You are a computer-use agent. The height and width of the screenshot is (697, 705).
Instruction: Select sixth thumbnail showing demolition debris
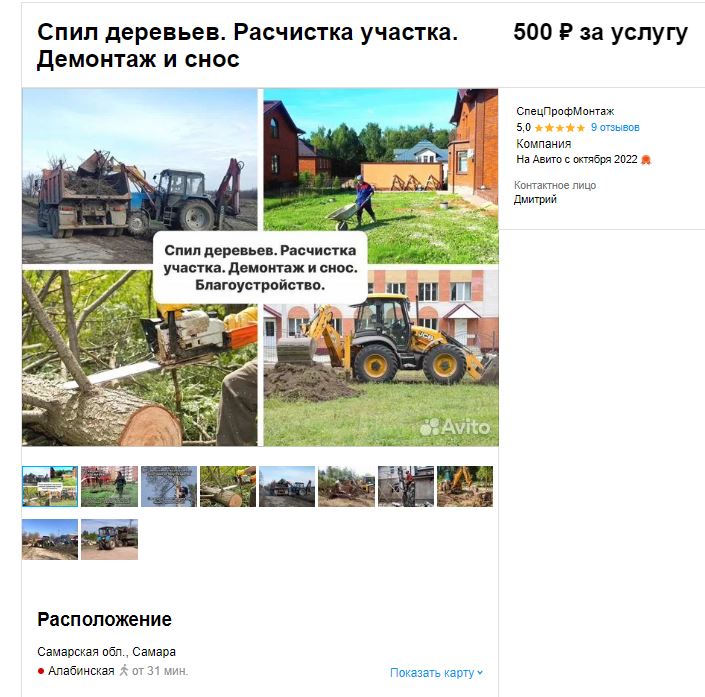point(346,487)
